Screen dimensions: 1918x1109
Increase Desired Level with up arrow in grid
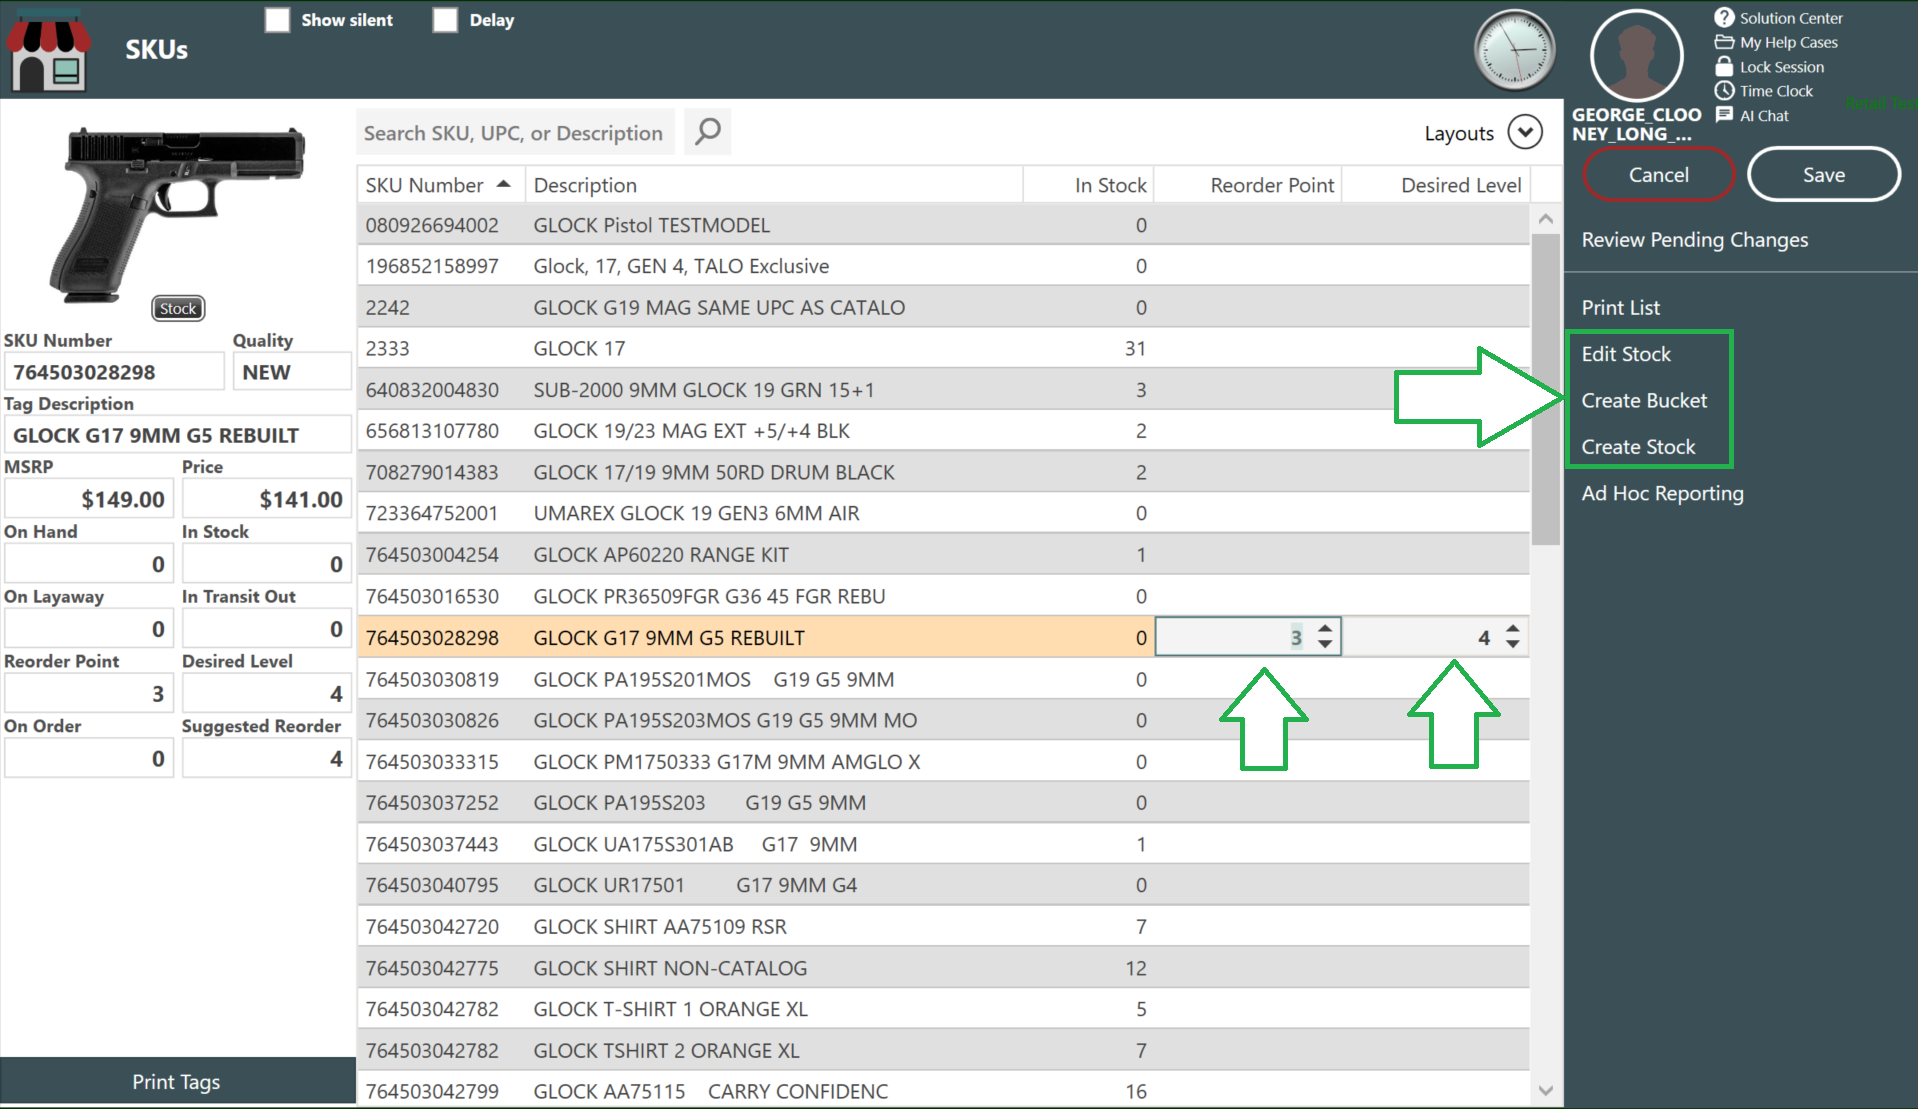pyautogui.click(x=1513, y=629)
